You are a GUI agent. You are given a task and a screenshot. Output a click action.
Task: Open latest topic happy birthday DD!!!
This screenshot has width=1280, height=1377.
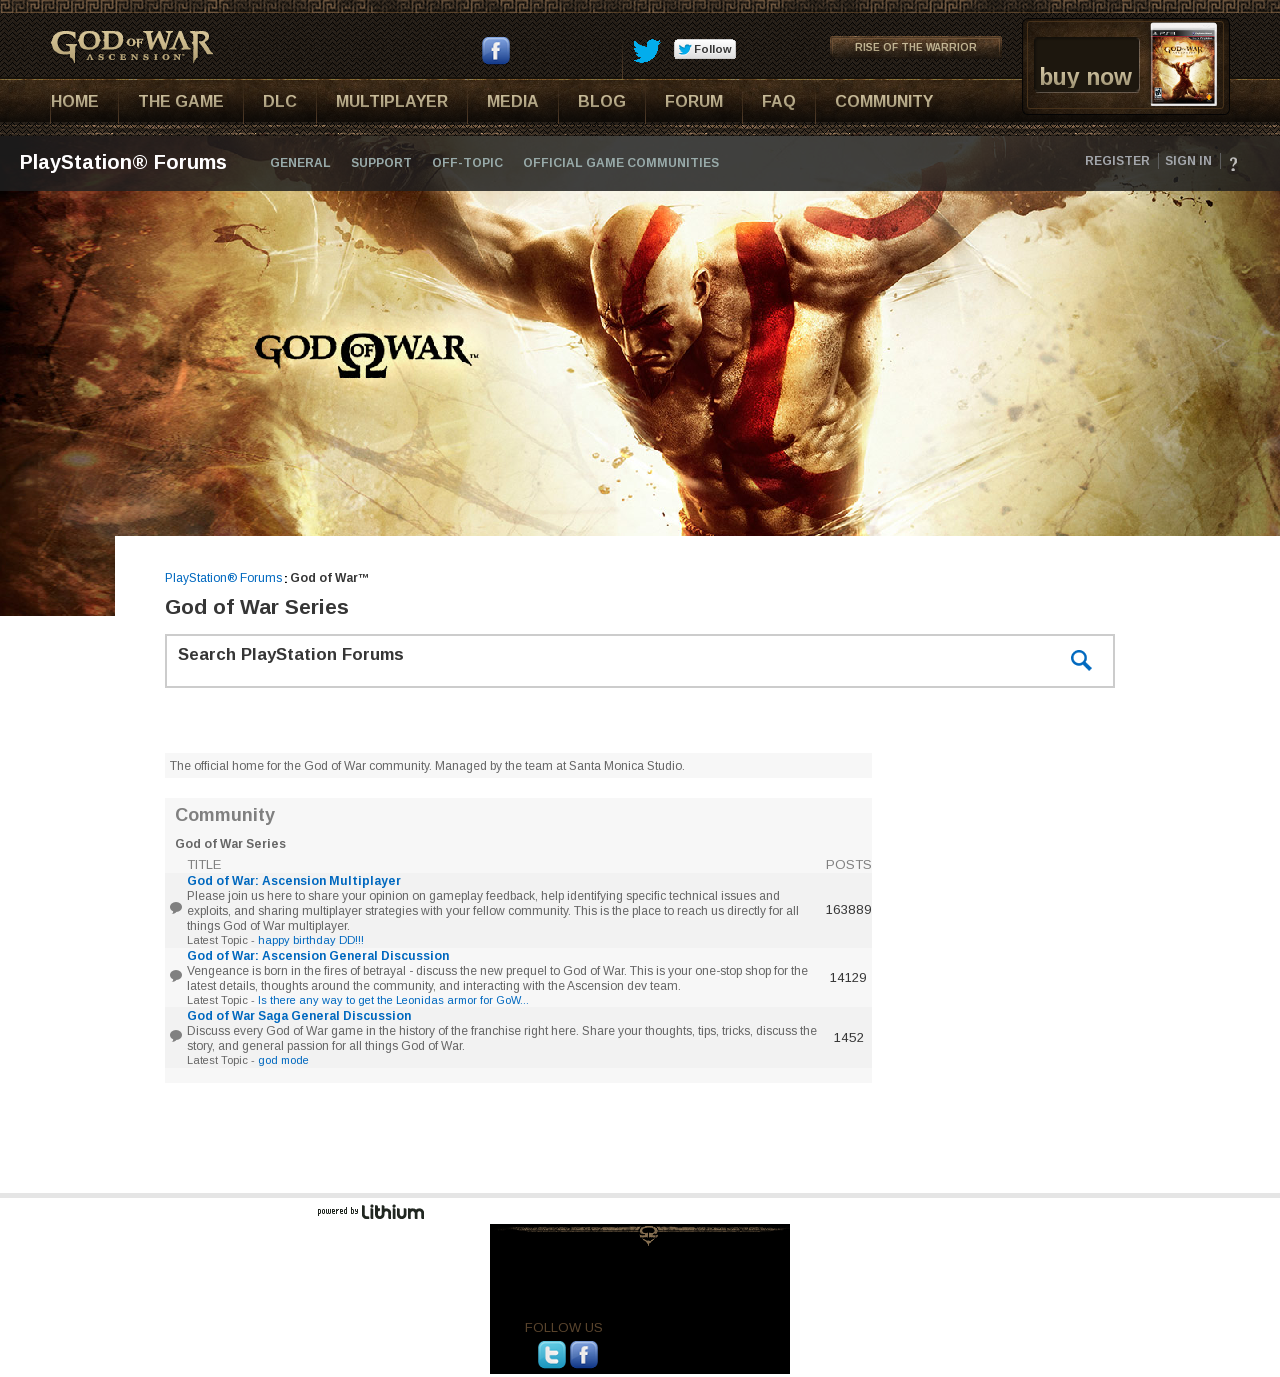coord(311,940)
